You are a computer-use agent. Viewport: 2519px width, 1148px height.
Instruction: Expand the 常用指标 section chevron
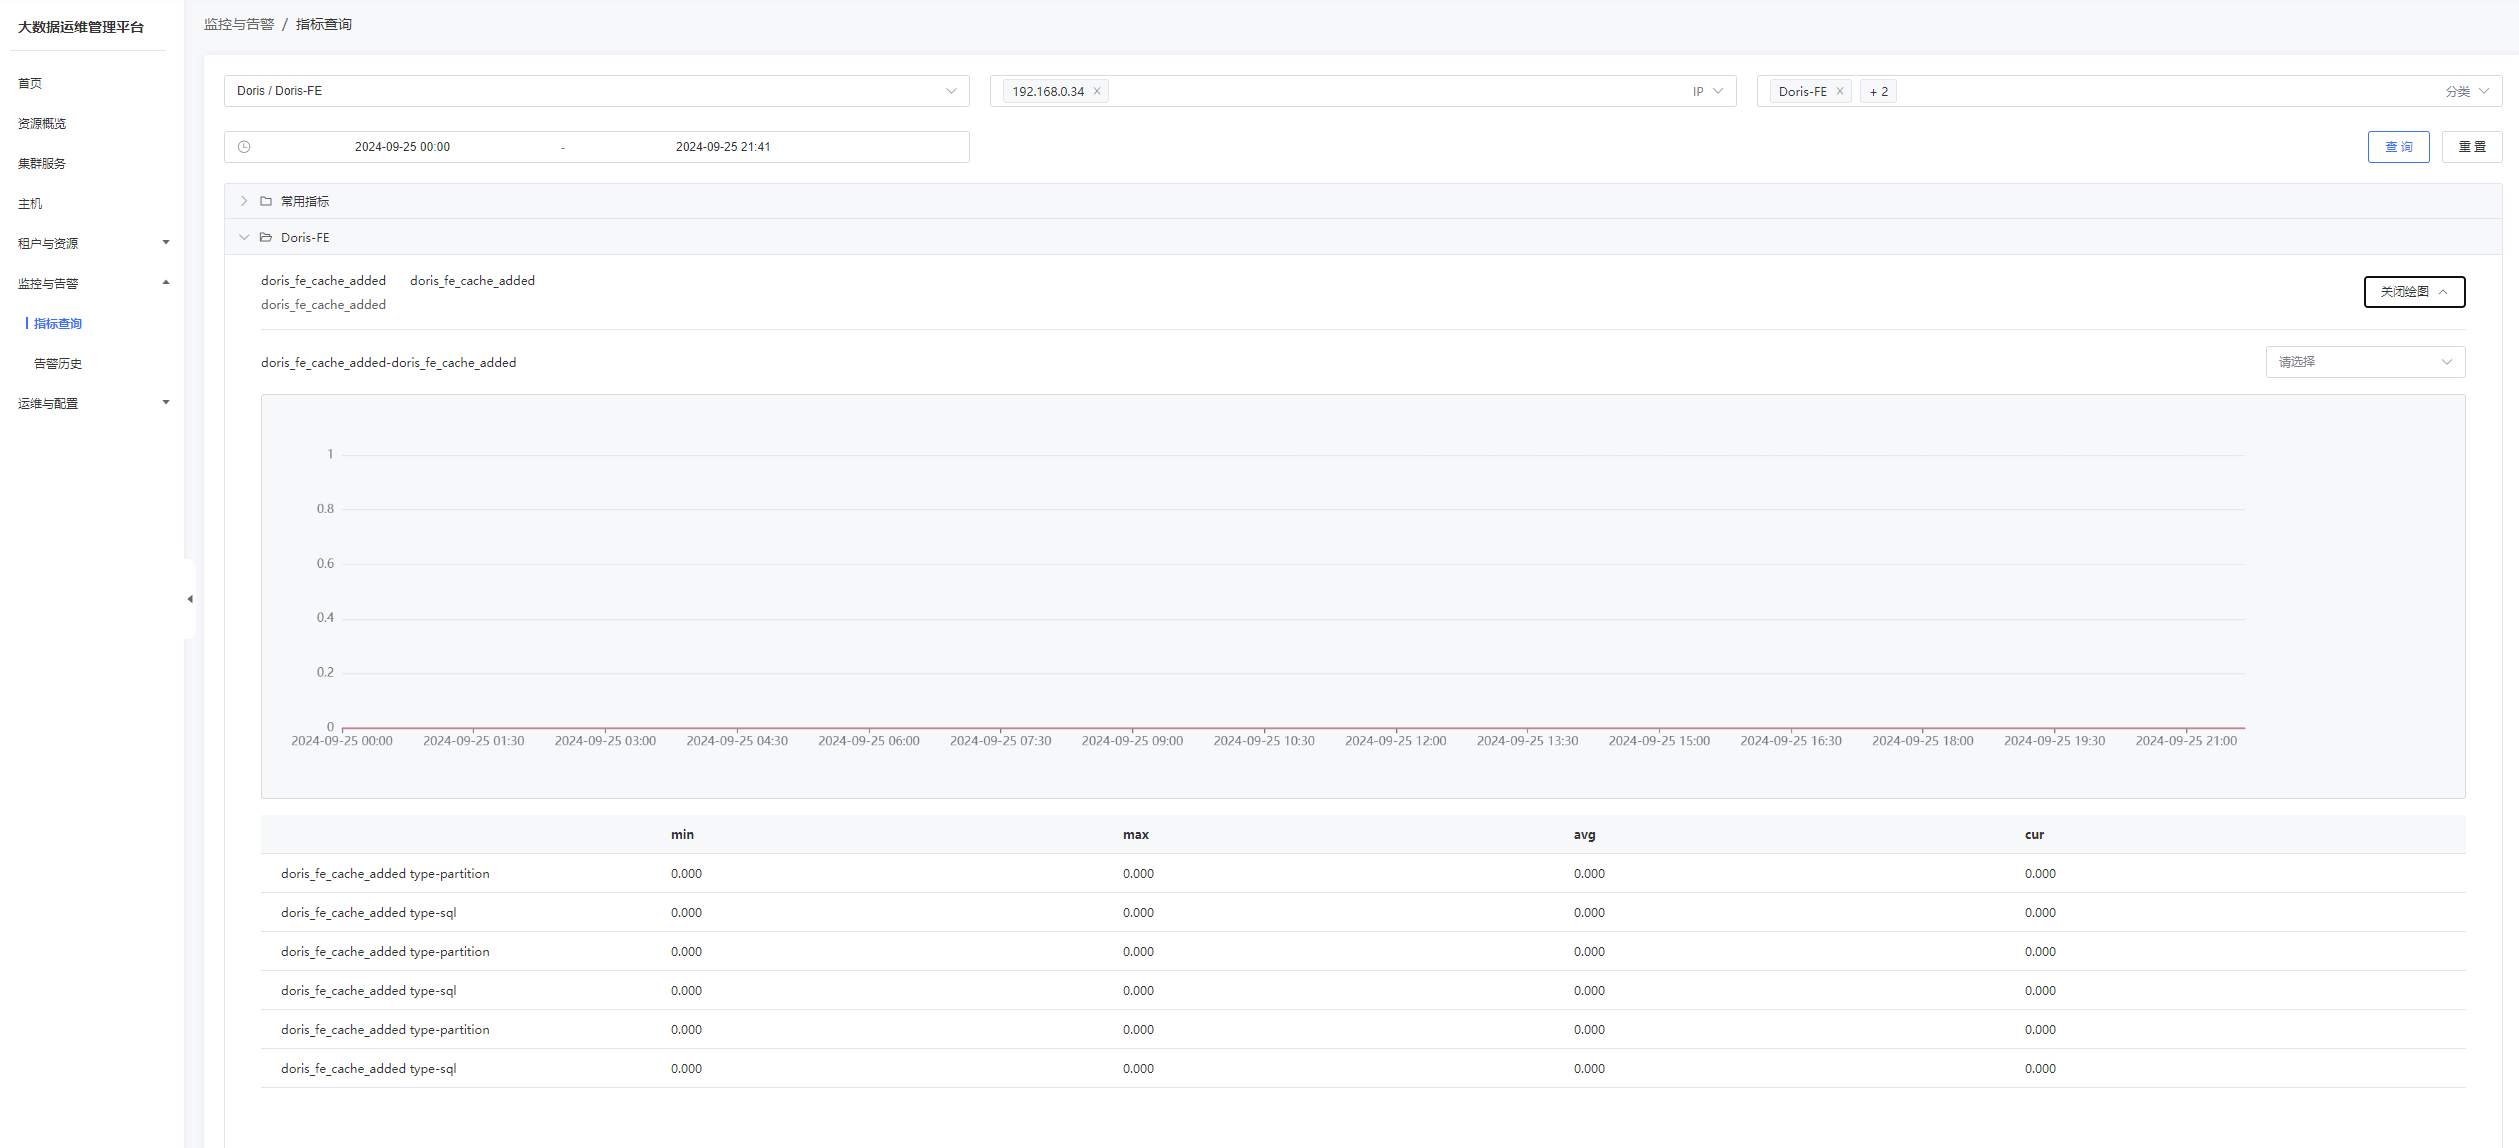coord(243,201)
